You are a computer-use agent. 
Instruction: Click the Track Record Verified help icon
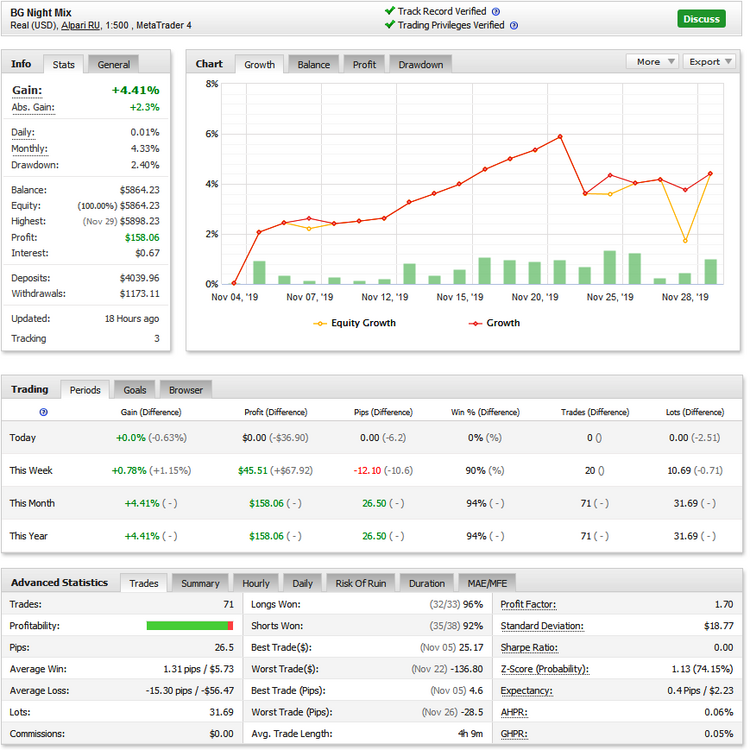[x=496, y=12]
